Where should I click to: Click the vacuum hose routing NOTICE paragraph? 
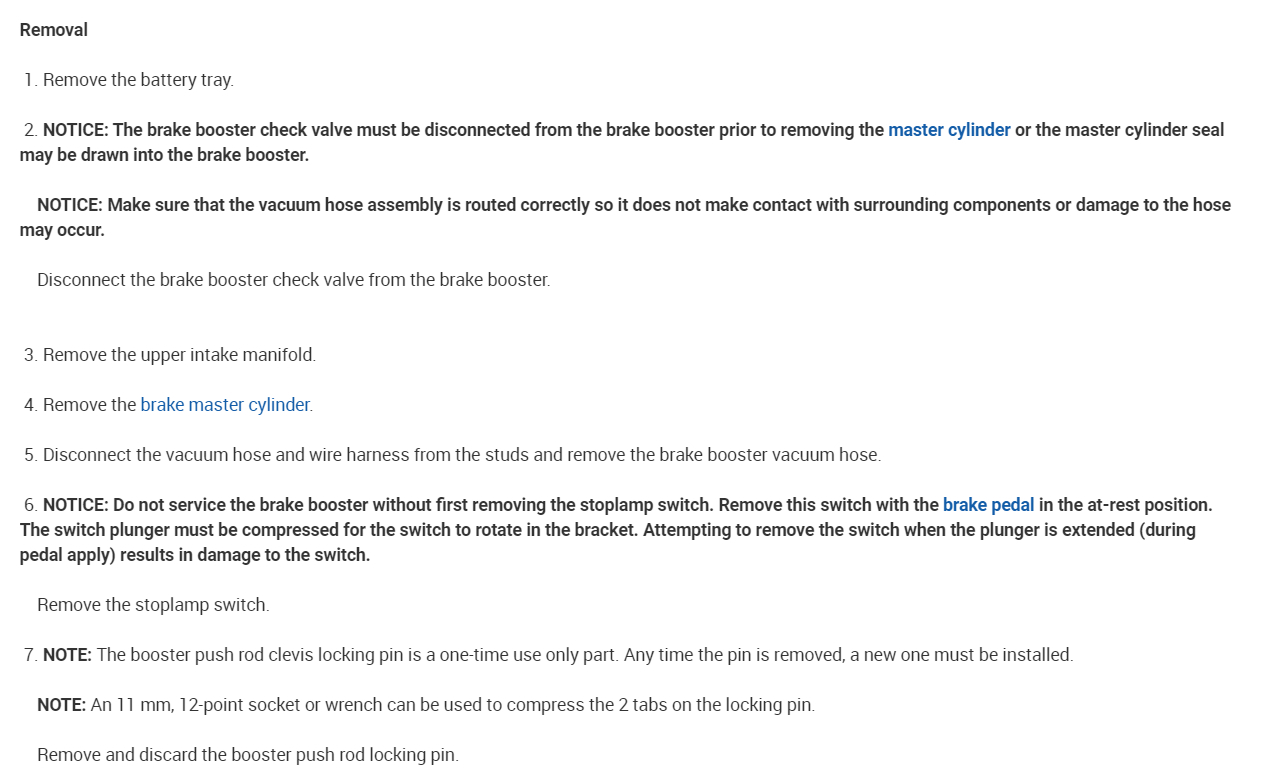(x=633, y=205)
